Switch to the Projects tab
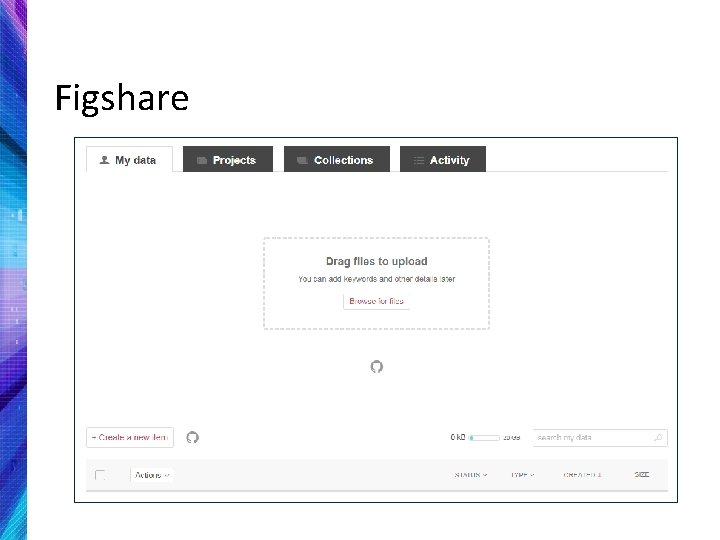 tap(228, 159)
